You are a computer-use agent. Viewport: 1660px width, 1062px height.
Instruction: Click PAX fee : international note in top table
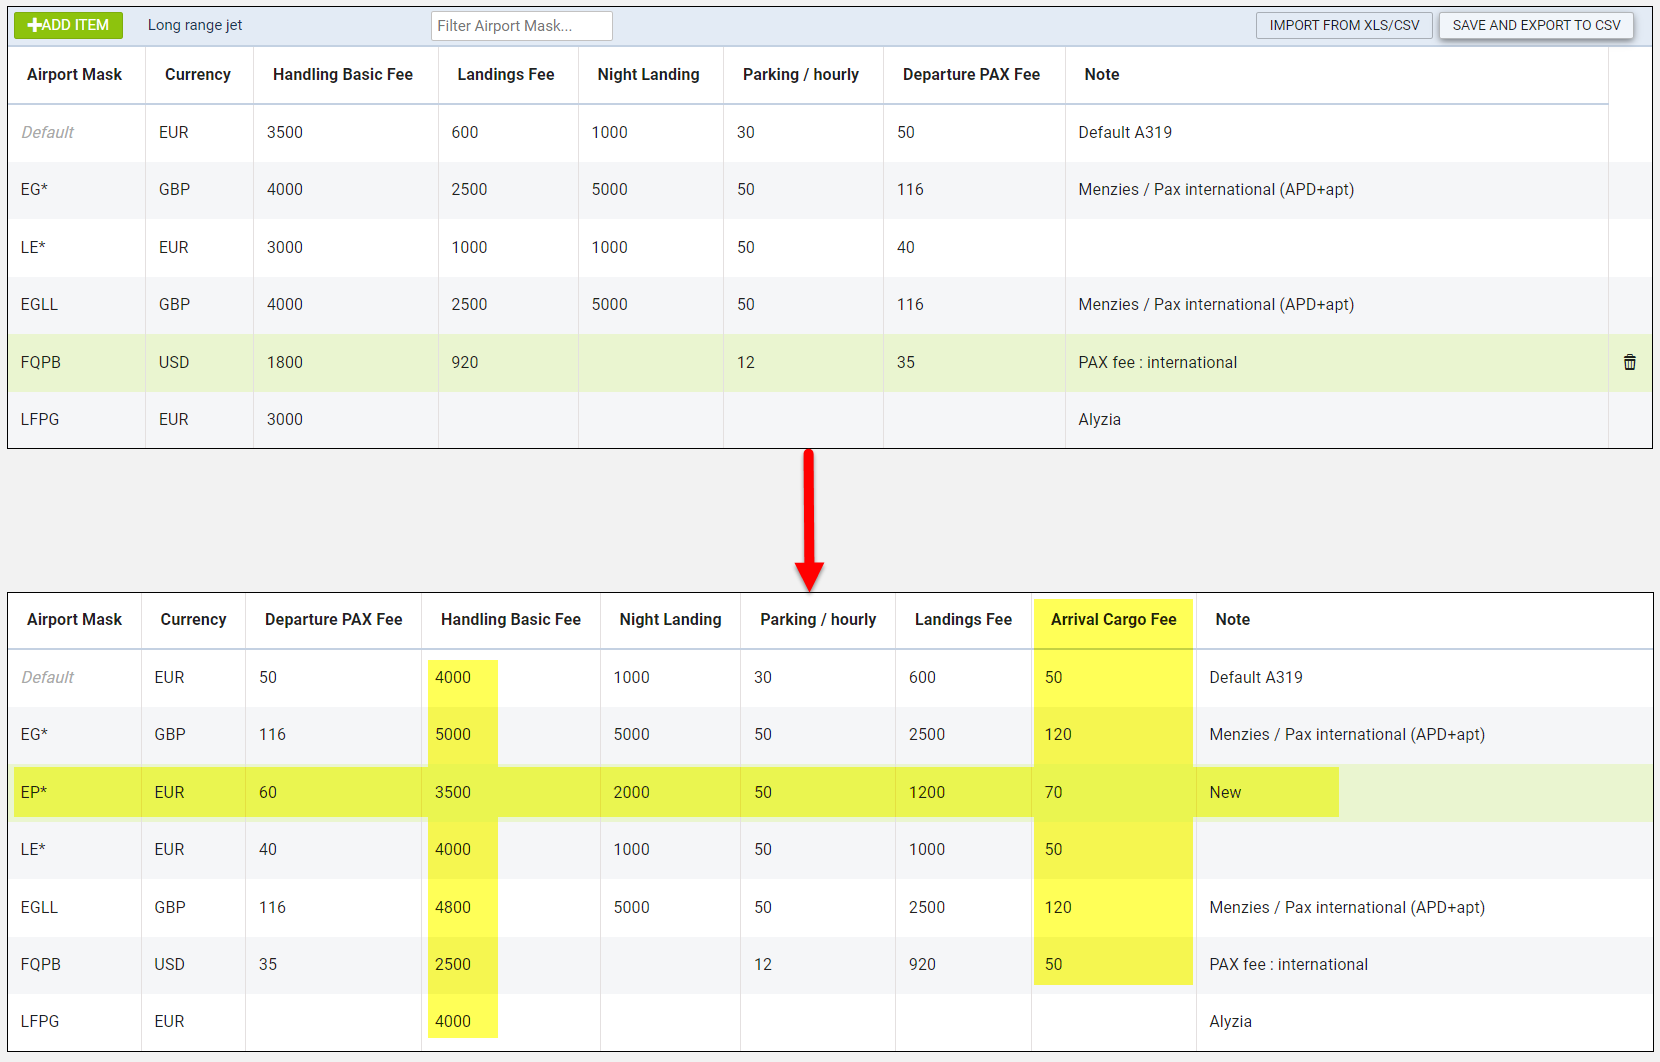[1158, 362]
